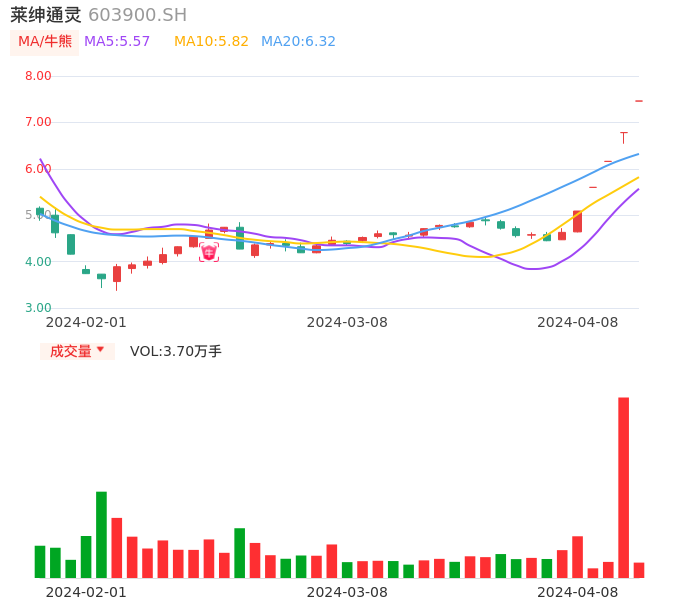Click the 2024-03-08 date label under the price chart

[347, 322]
